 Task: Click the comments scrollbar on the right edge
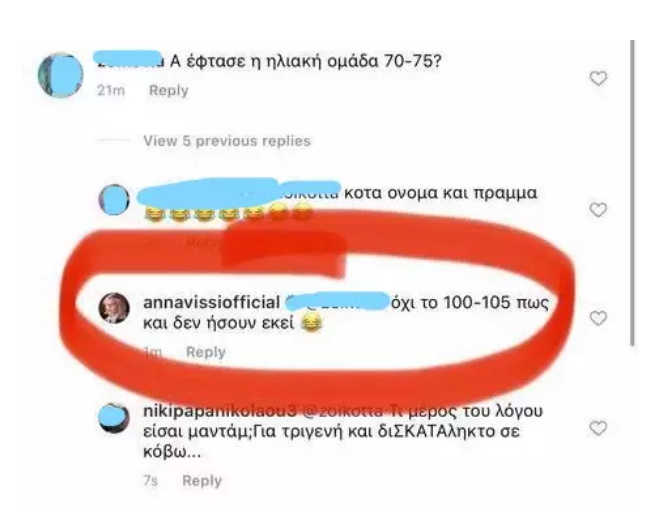tap(632, 193)
